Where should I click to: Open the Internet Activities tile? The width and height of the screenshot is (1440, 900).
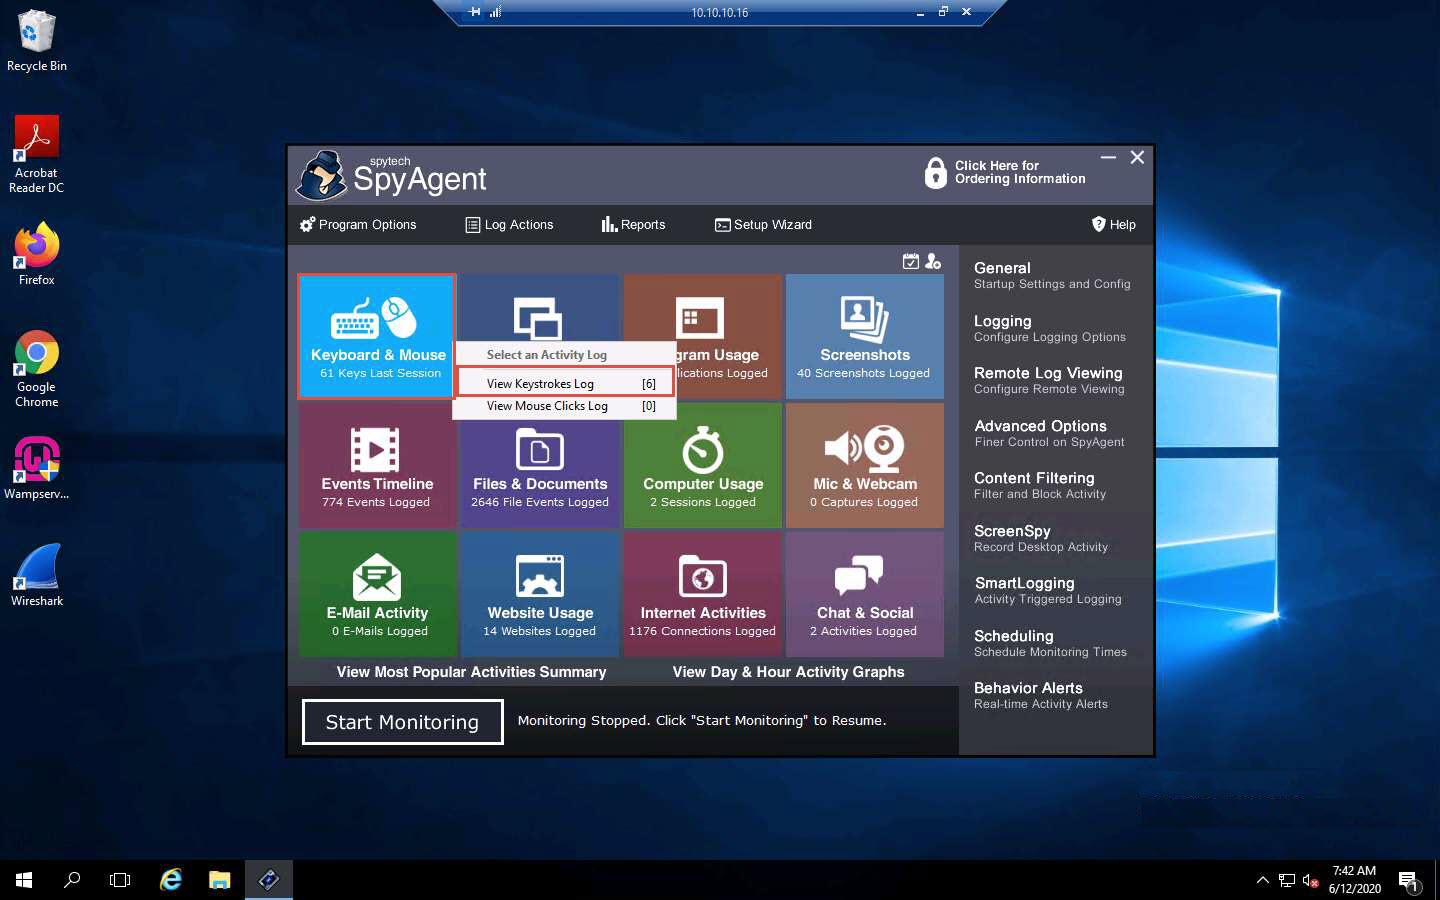703,594
